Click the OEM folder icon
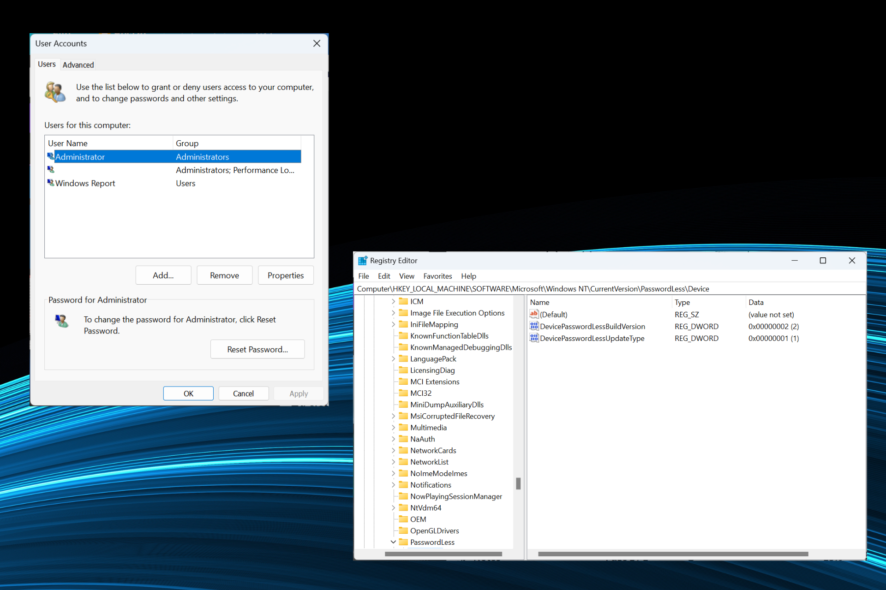 click(x=403, y=519)
